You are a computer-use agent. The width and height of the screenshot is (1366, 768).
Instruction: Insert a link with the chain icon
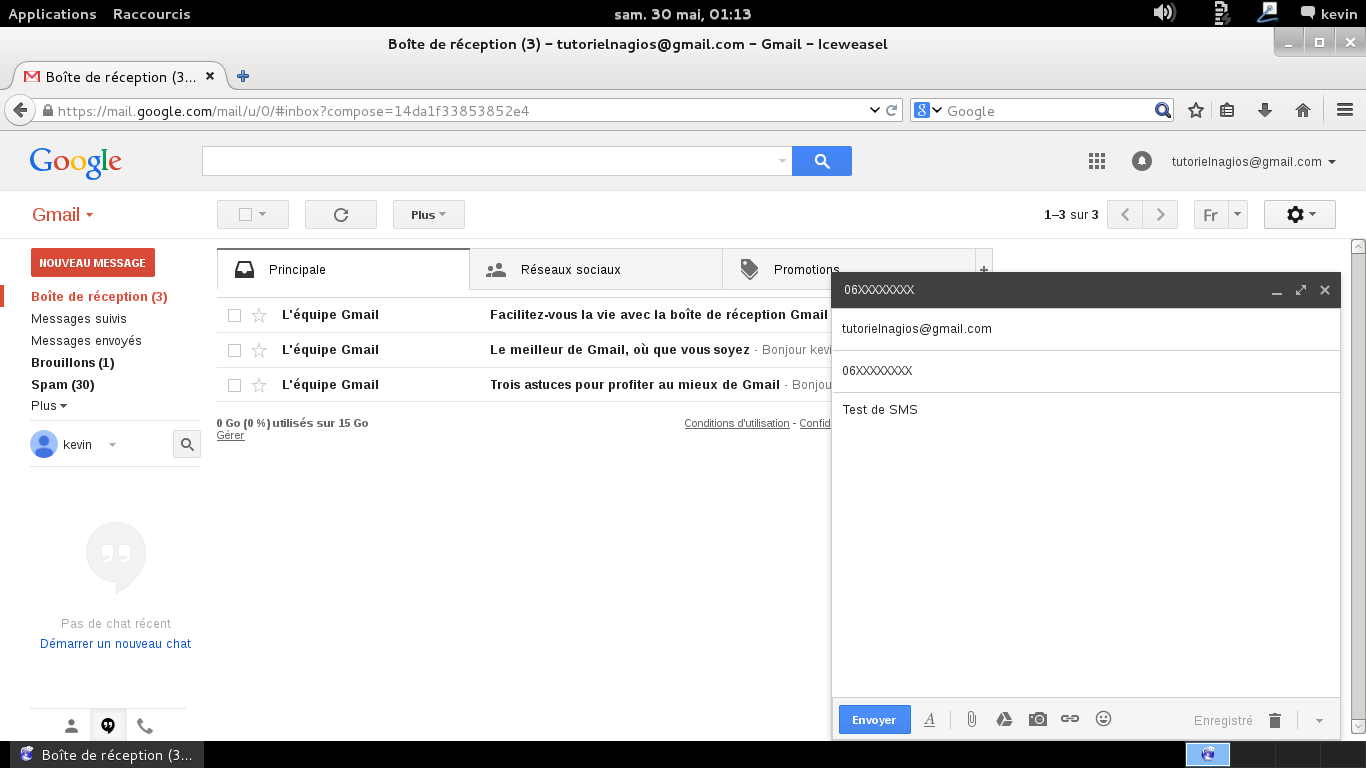[x=1070, y=719]
